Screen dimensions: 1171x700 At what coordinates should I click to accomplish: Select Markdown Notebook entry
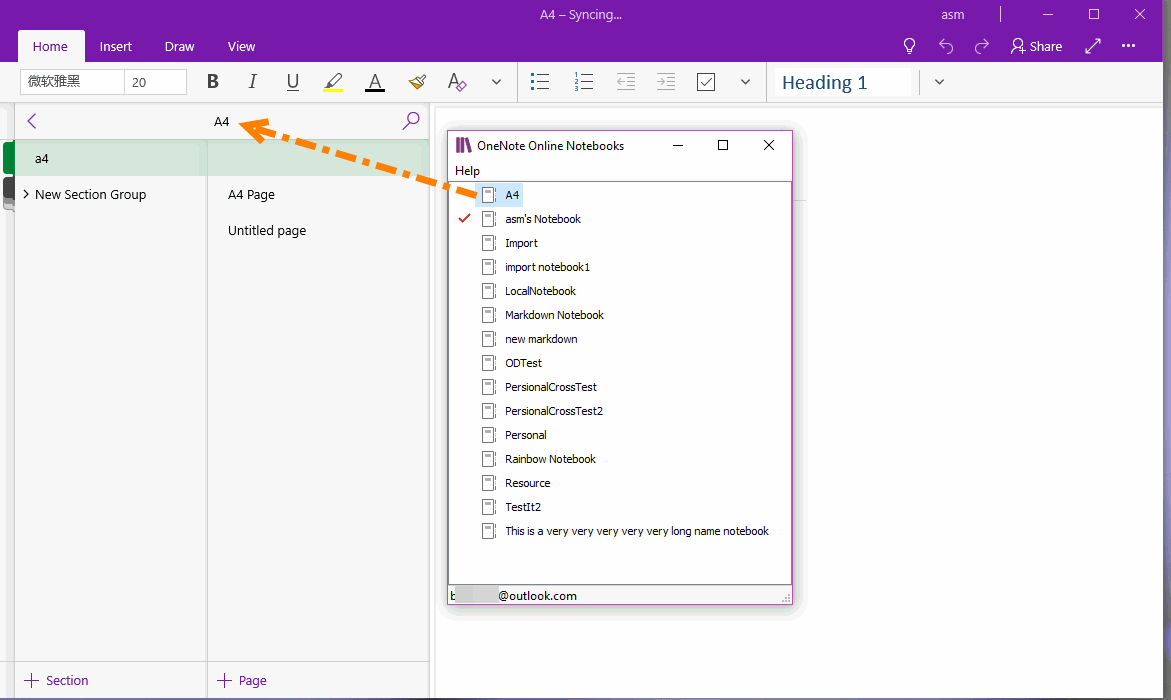click(554, 315)
